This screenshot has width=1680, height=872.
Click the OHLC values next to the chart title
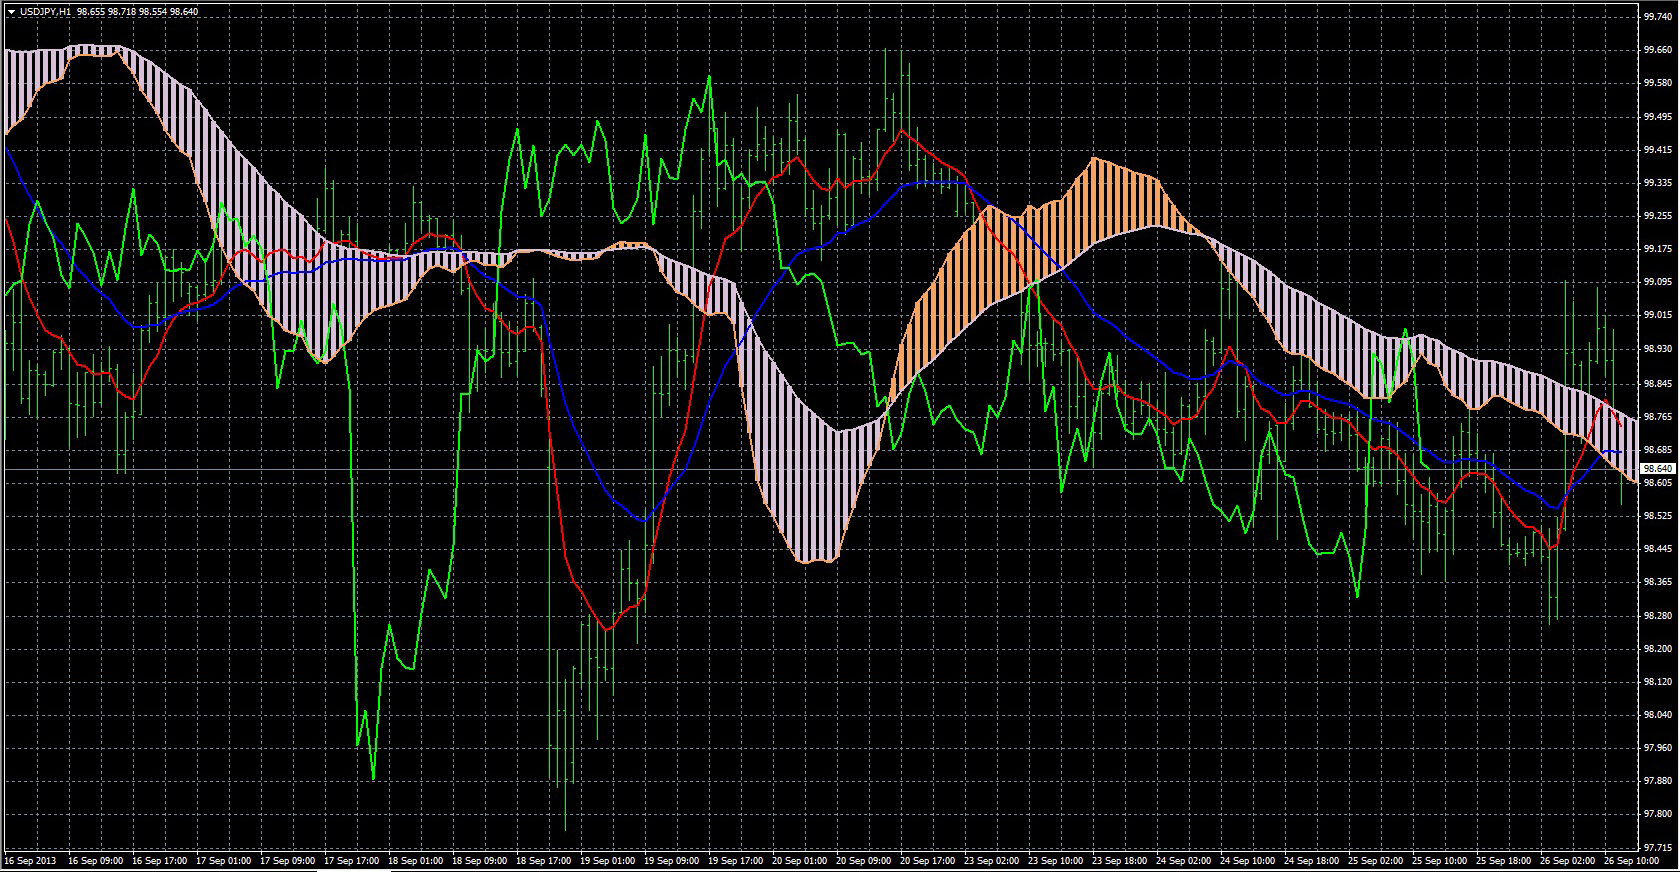(x=137, y=11)
